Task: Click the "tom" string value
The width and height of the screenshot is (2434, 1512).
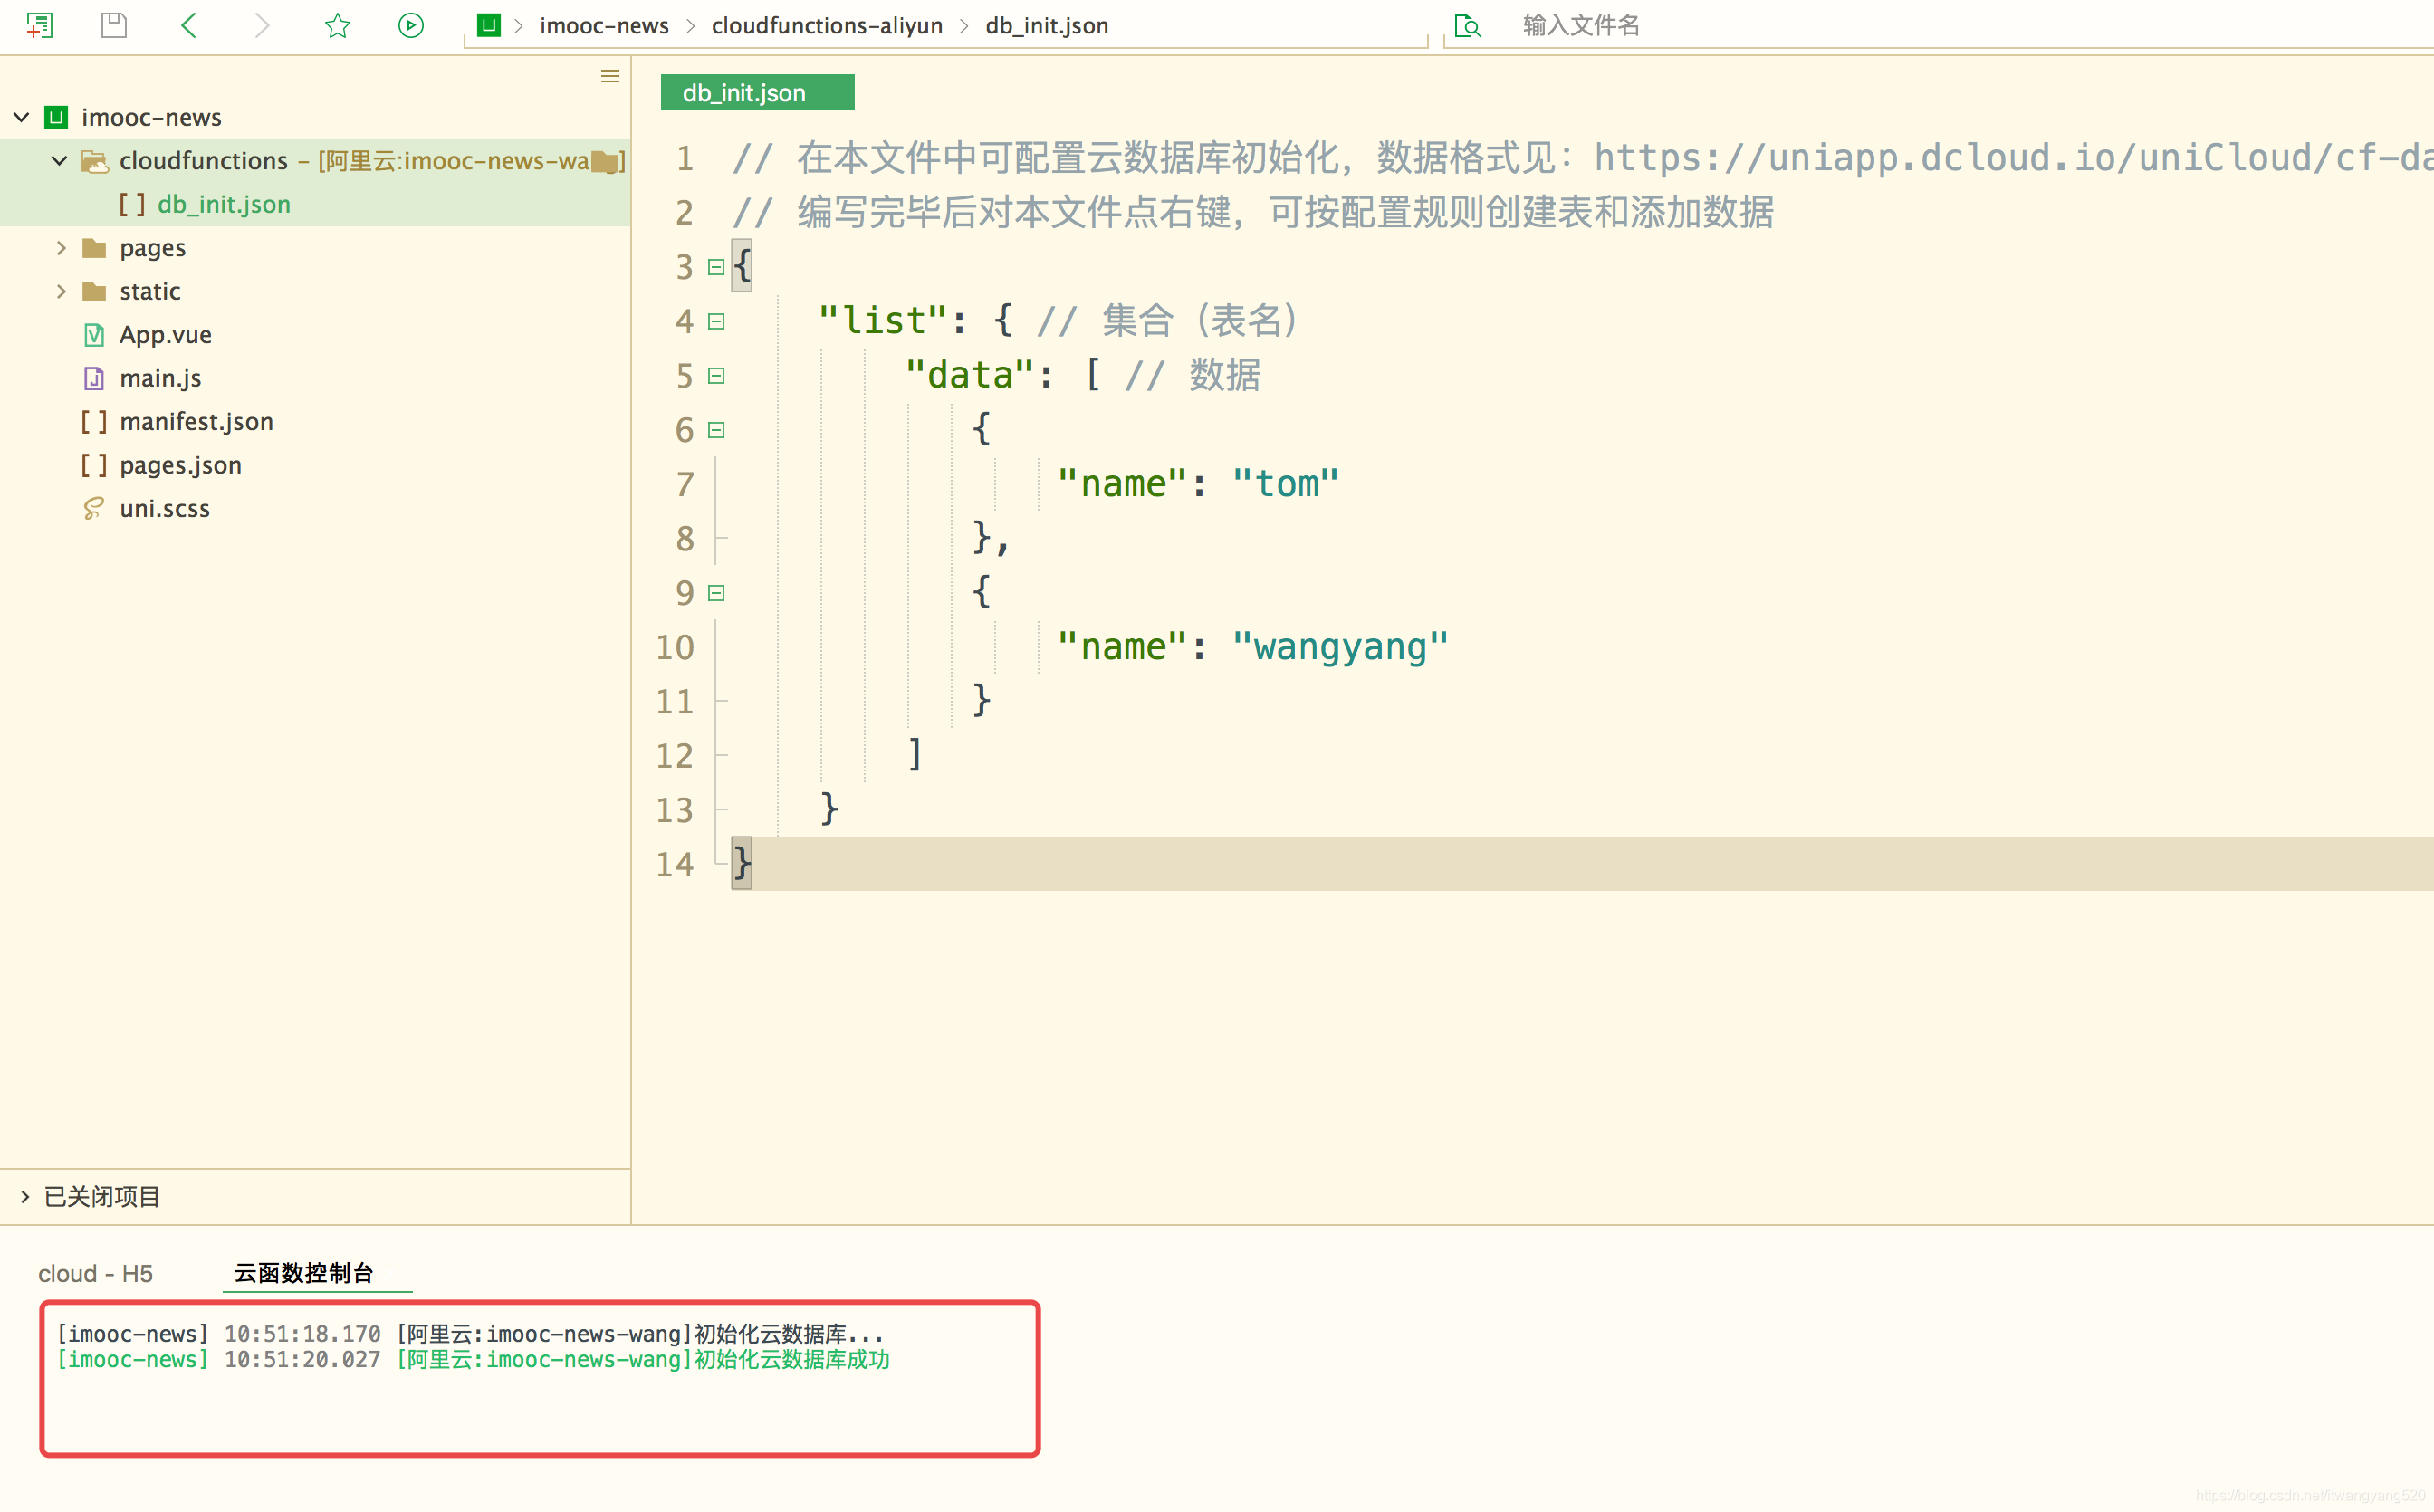Action: click(1286, 484)
